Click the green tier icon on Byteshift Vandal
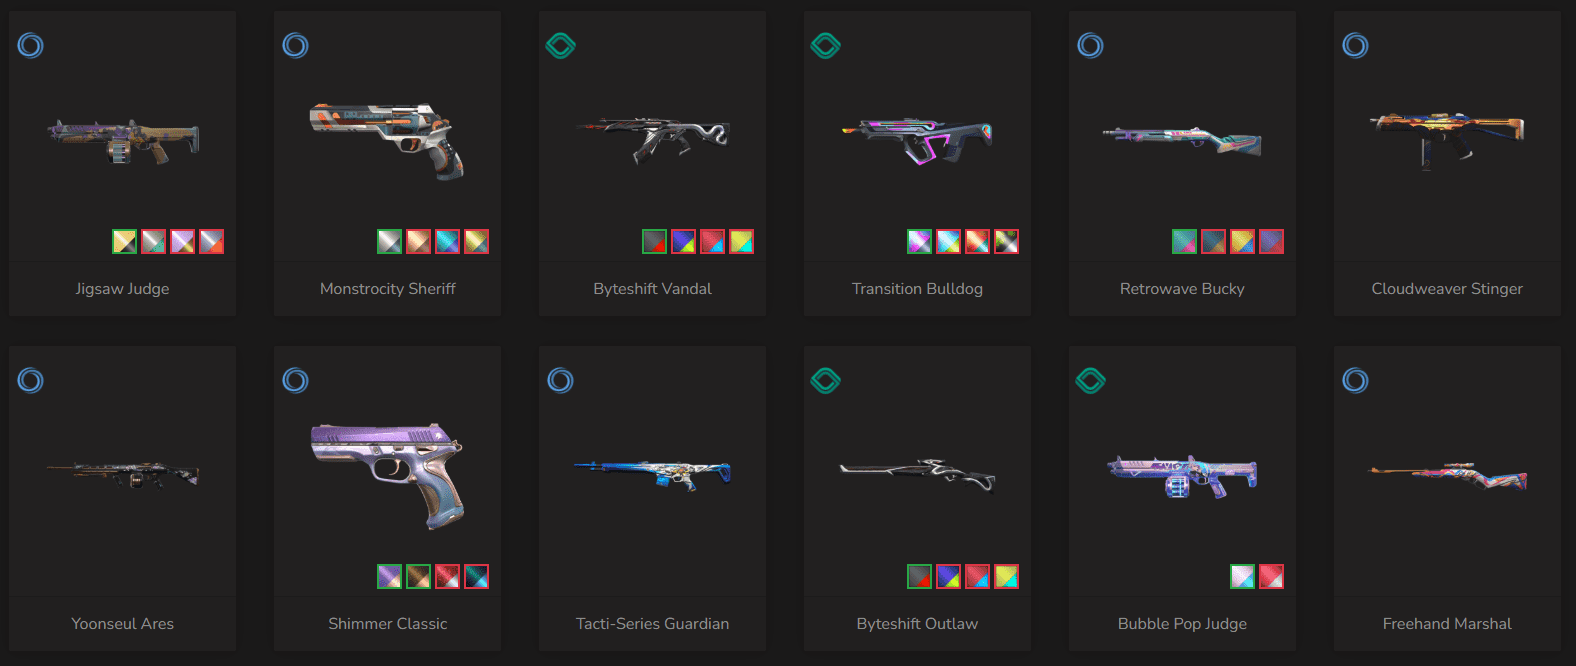 tap(561, 45)
